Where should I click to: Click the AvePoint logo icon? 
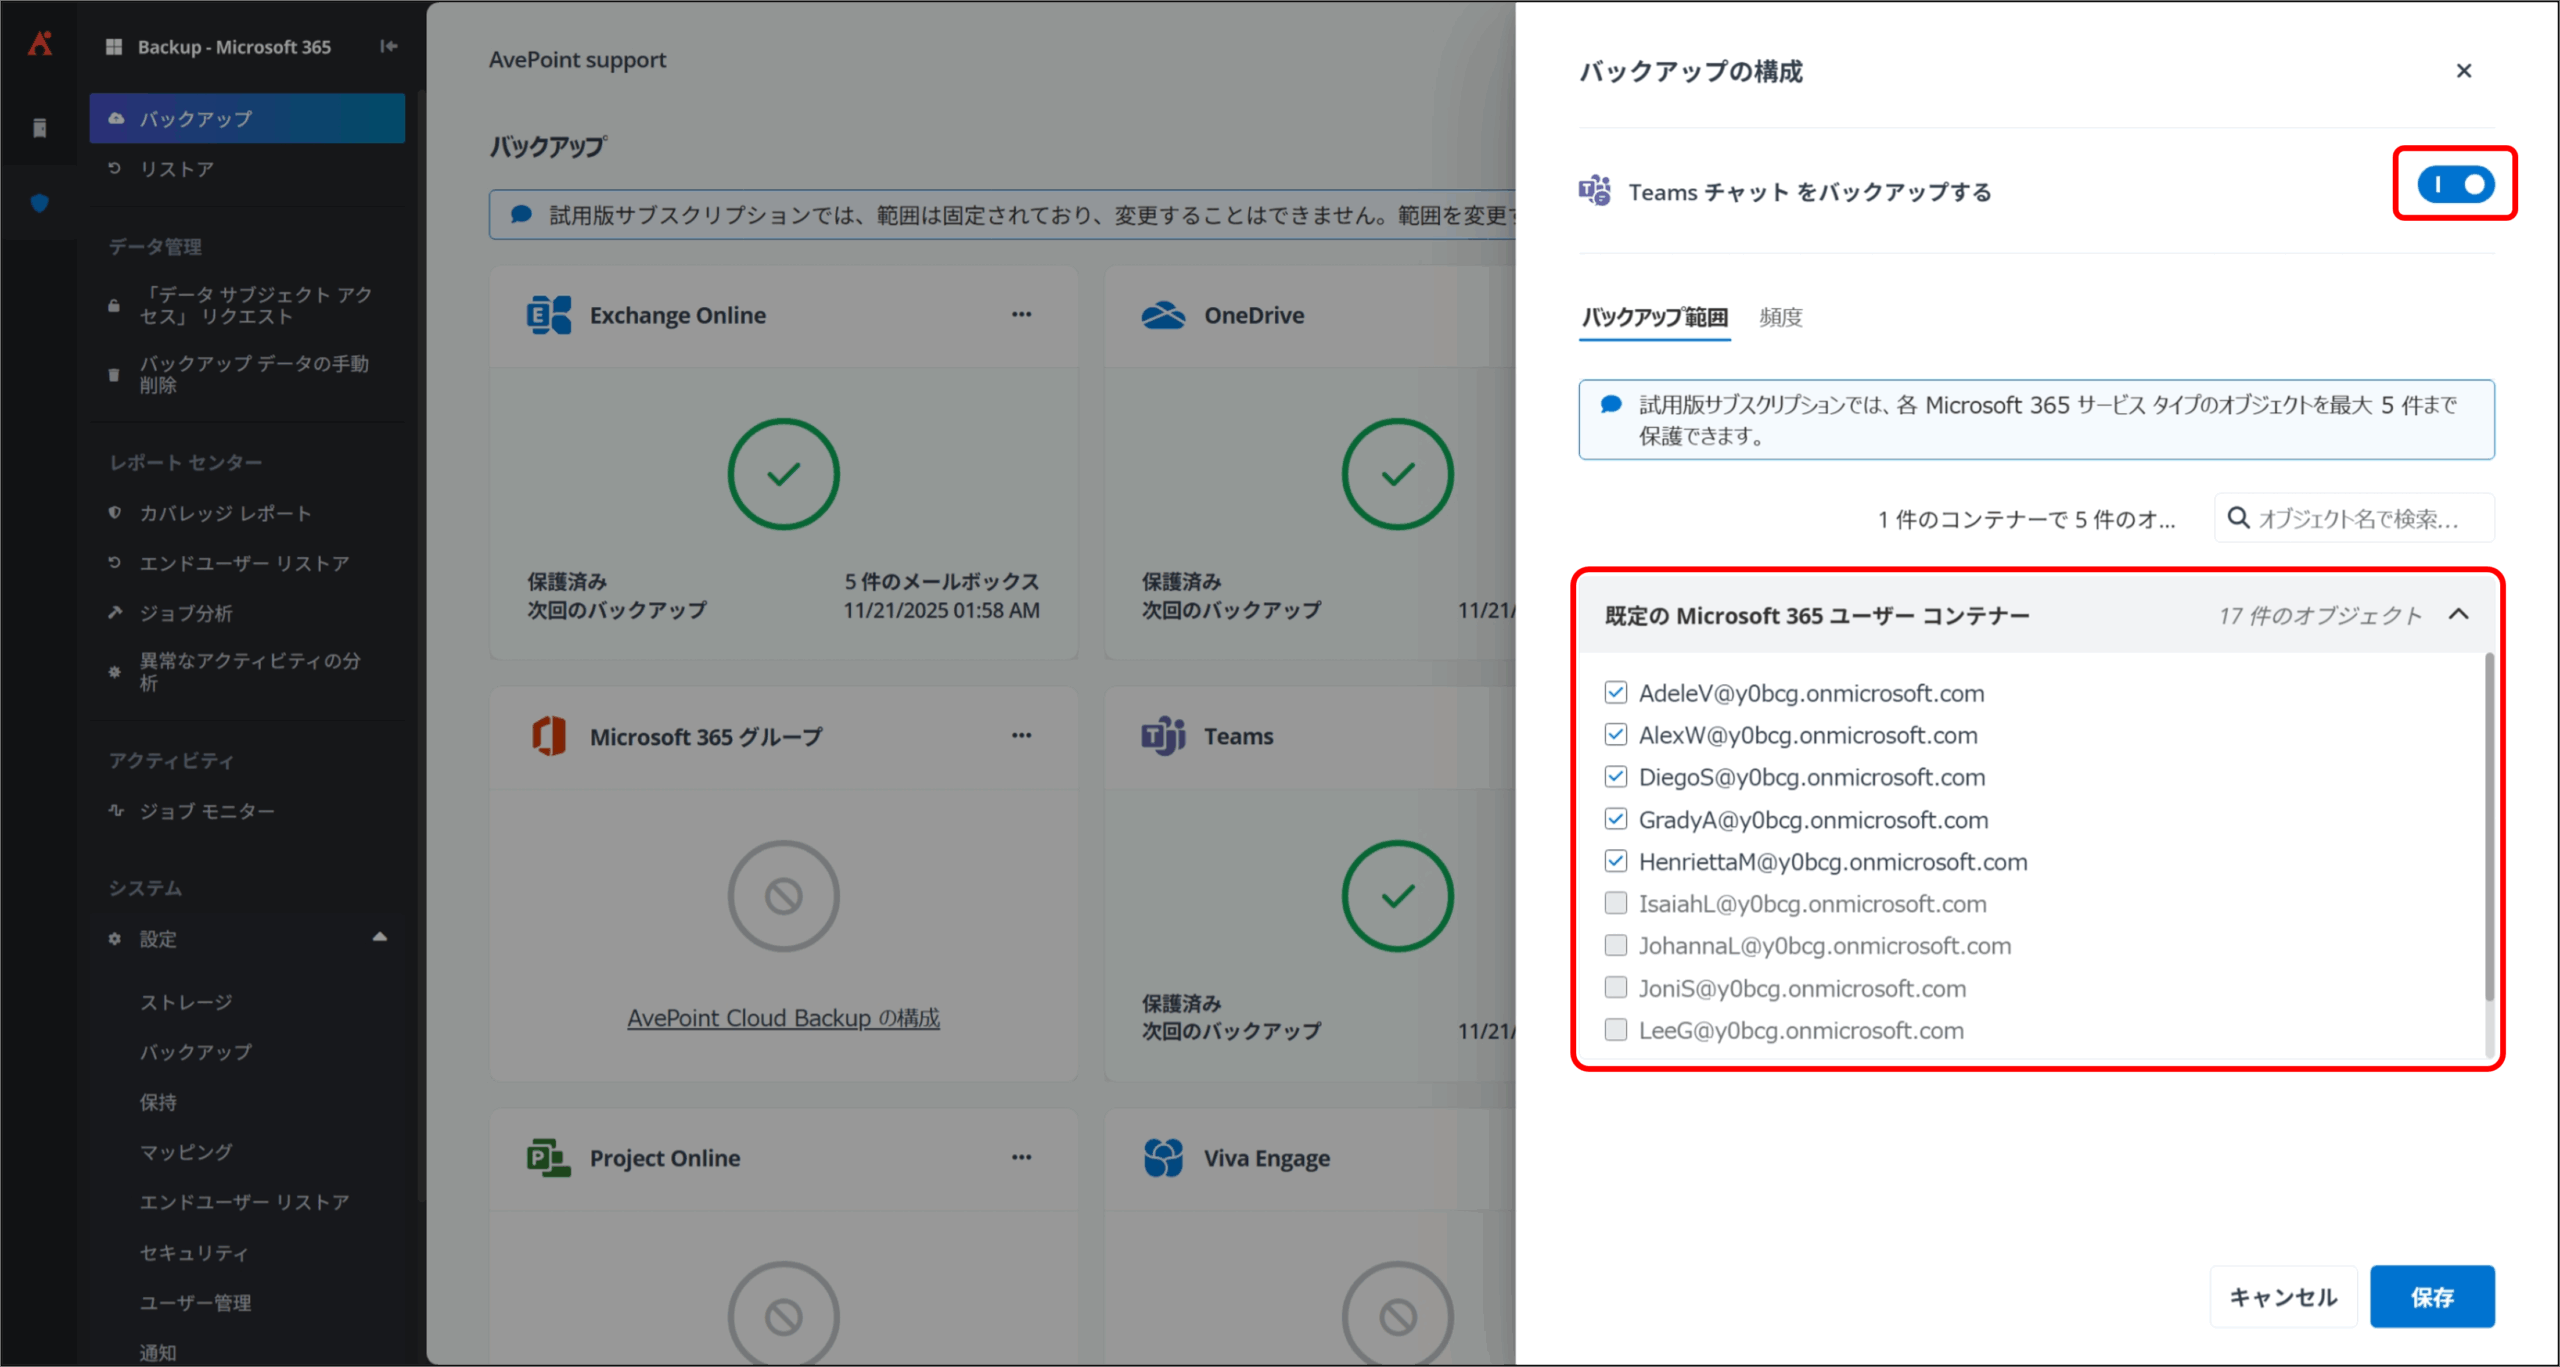click(x=40, y=44)
